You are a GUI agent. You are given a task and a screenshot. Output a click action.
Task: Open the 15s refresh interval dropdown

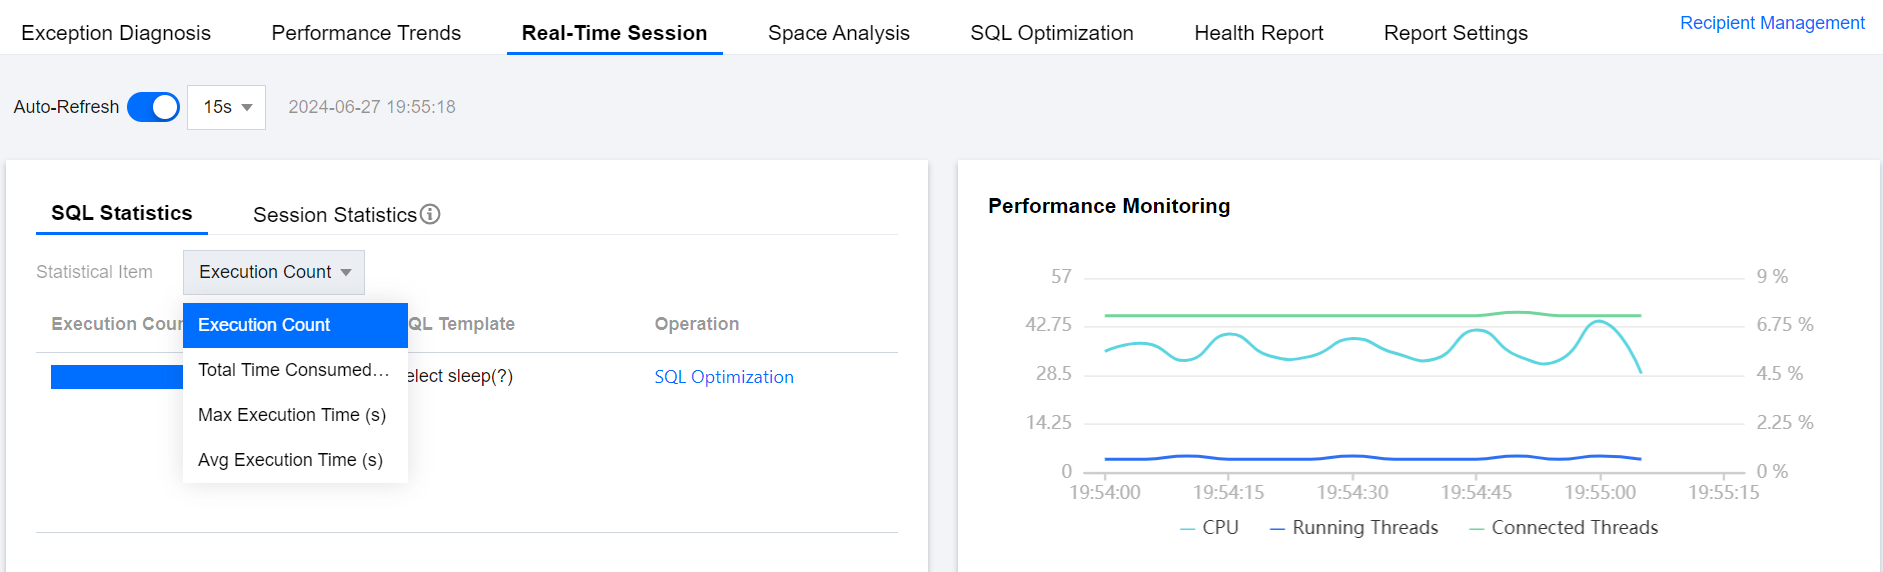point(226,107)
